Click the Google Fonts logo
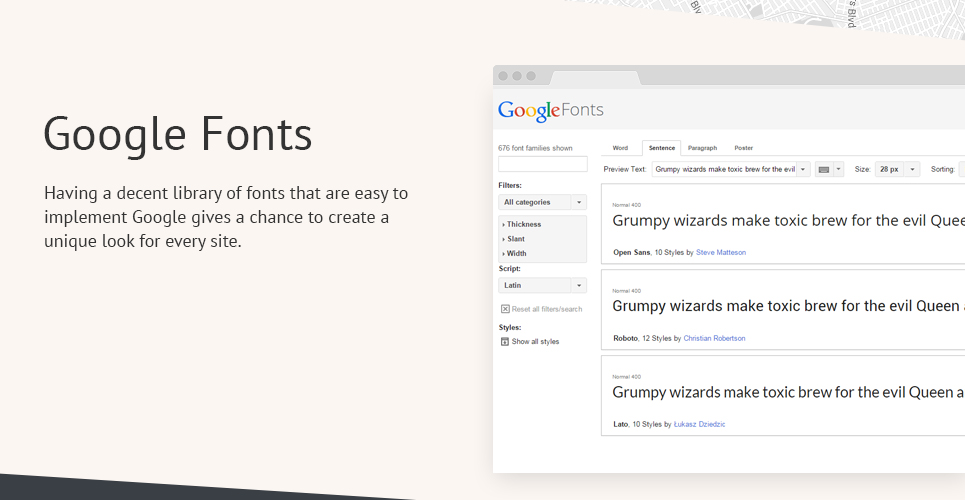The image size is (965, 500). (550, 111)
